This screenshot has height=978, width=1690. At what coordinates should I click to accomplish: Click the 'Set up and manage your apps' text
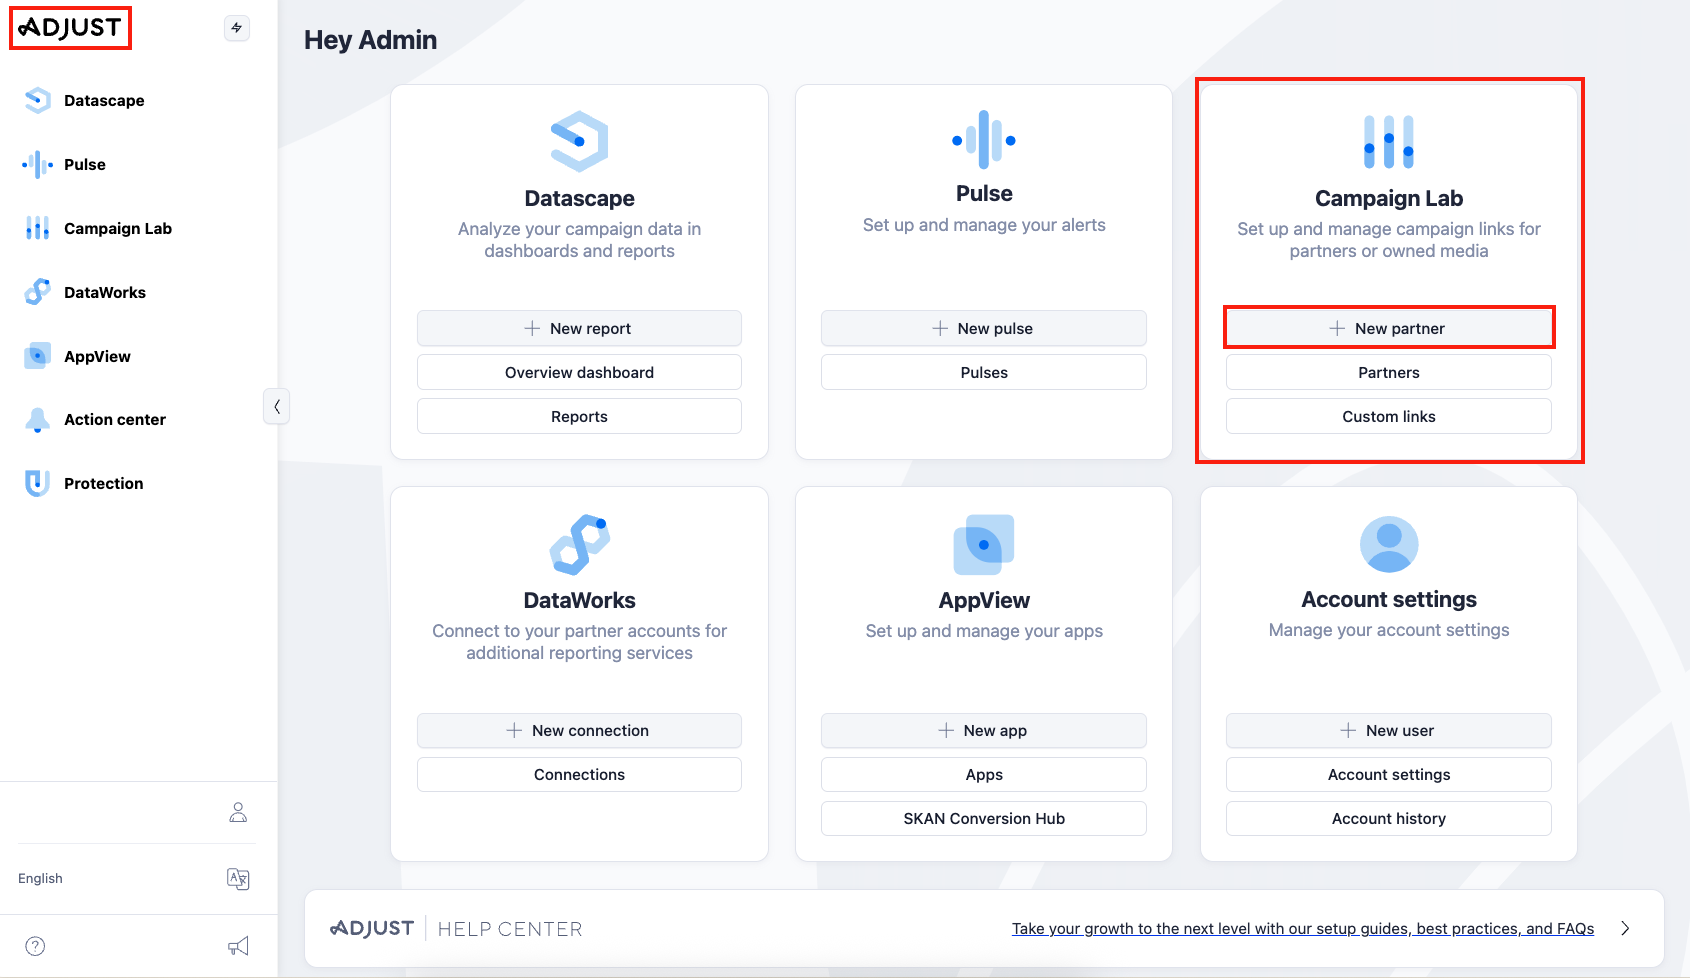pyautogui.click(x=984, y=631)
